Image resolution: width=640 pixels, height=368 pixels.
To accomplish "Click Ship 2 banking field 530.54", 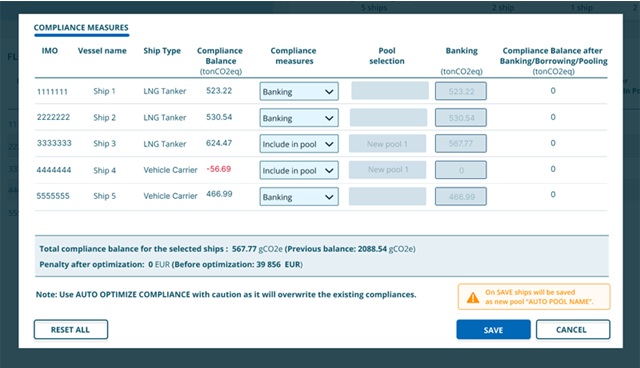I will pyautogui.click(x=461, y=117).
